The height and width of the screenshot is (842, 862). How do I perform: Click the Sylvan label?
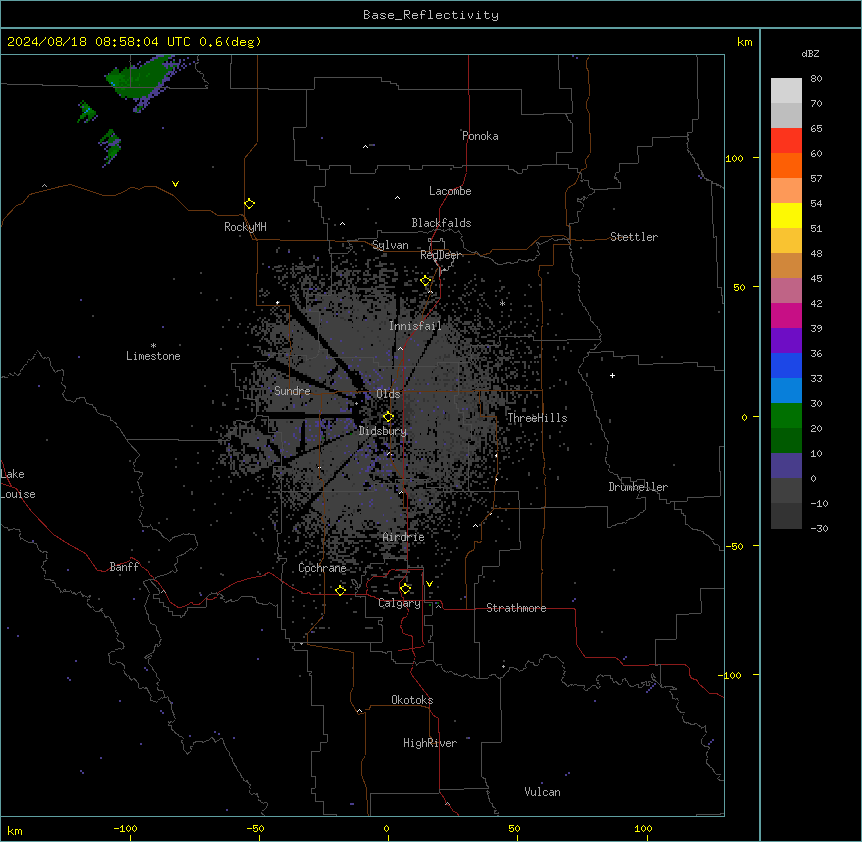pos(390,245)
